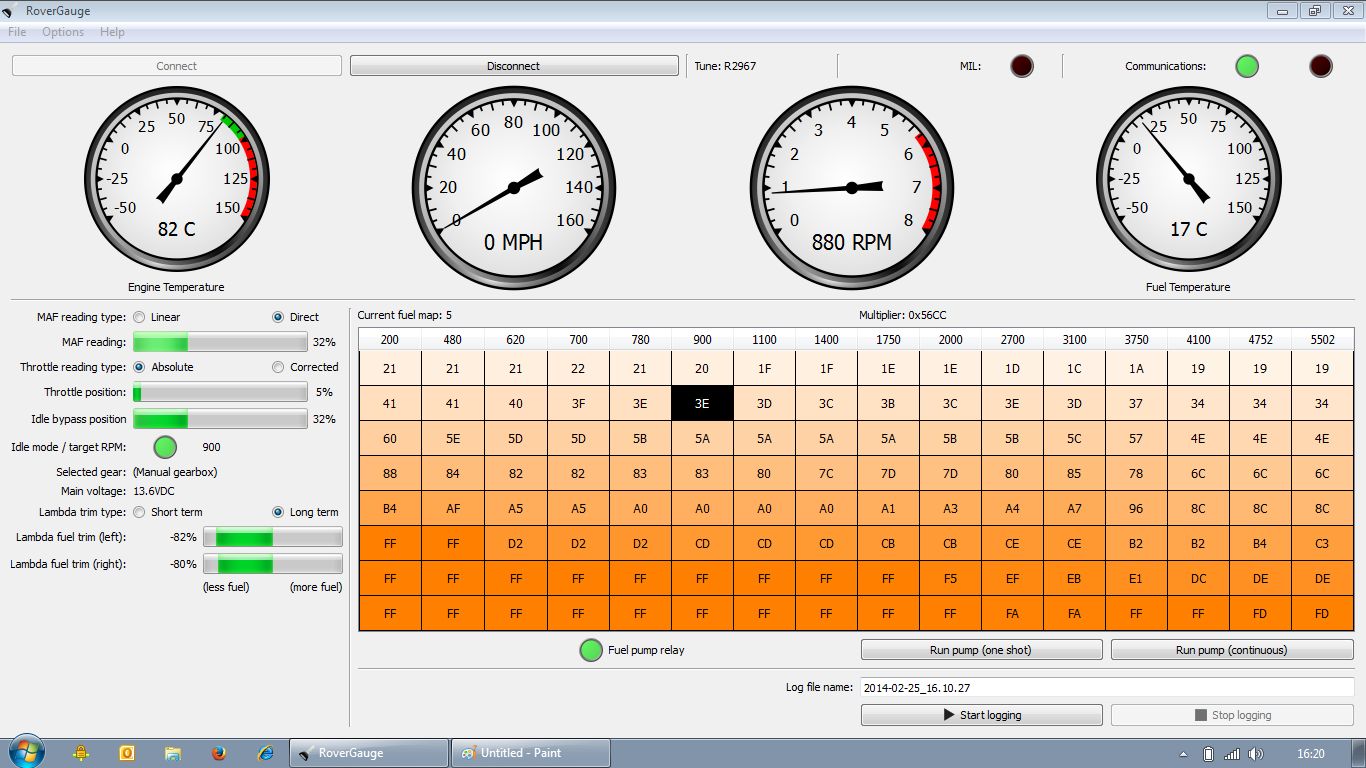The width and height of the screenshot is (1366, 768).
Task: Switch to RoverGauge taskbar window
Action: 368,753
